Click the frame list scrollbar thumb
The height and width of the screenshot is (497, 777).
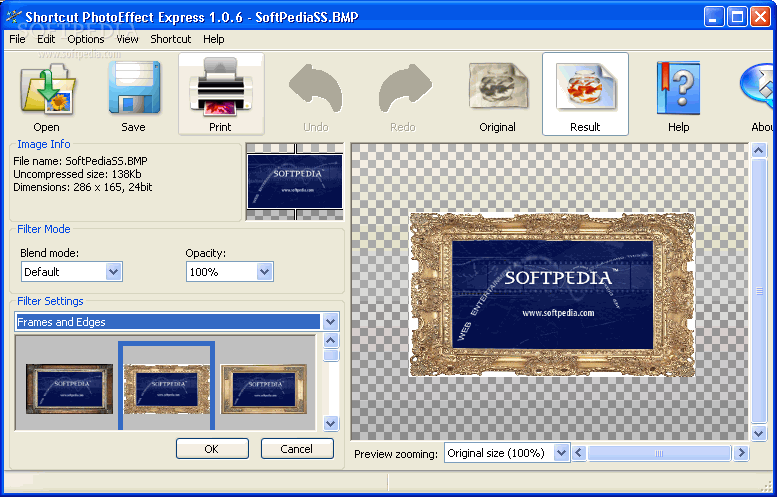pyautogui.click(x=331, y=355)
